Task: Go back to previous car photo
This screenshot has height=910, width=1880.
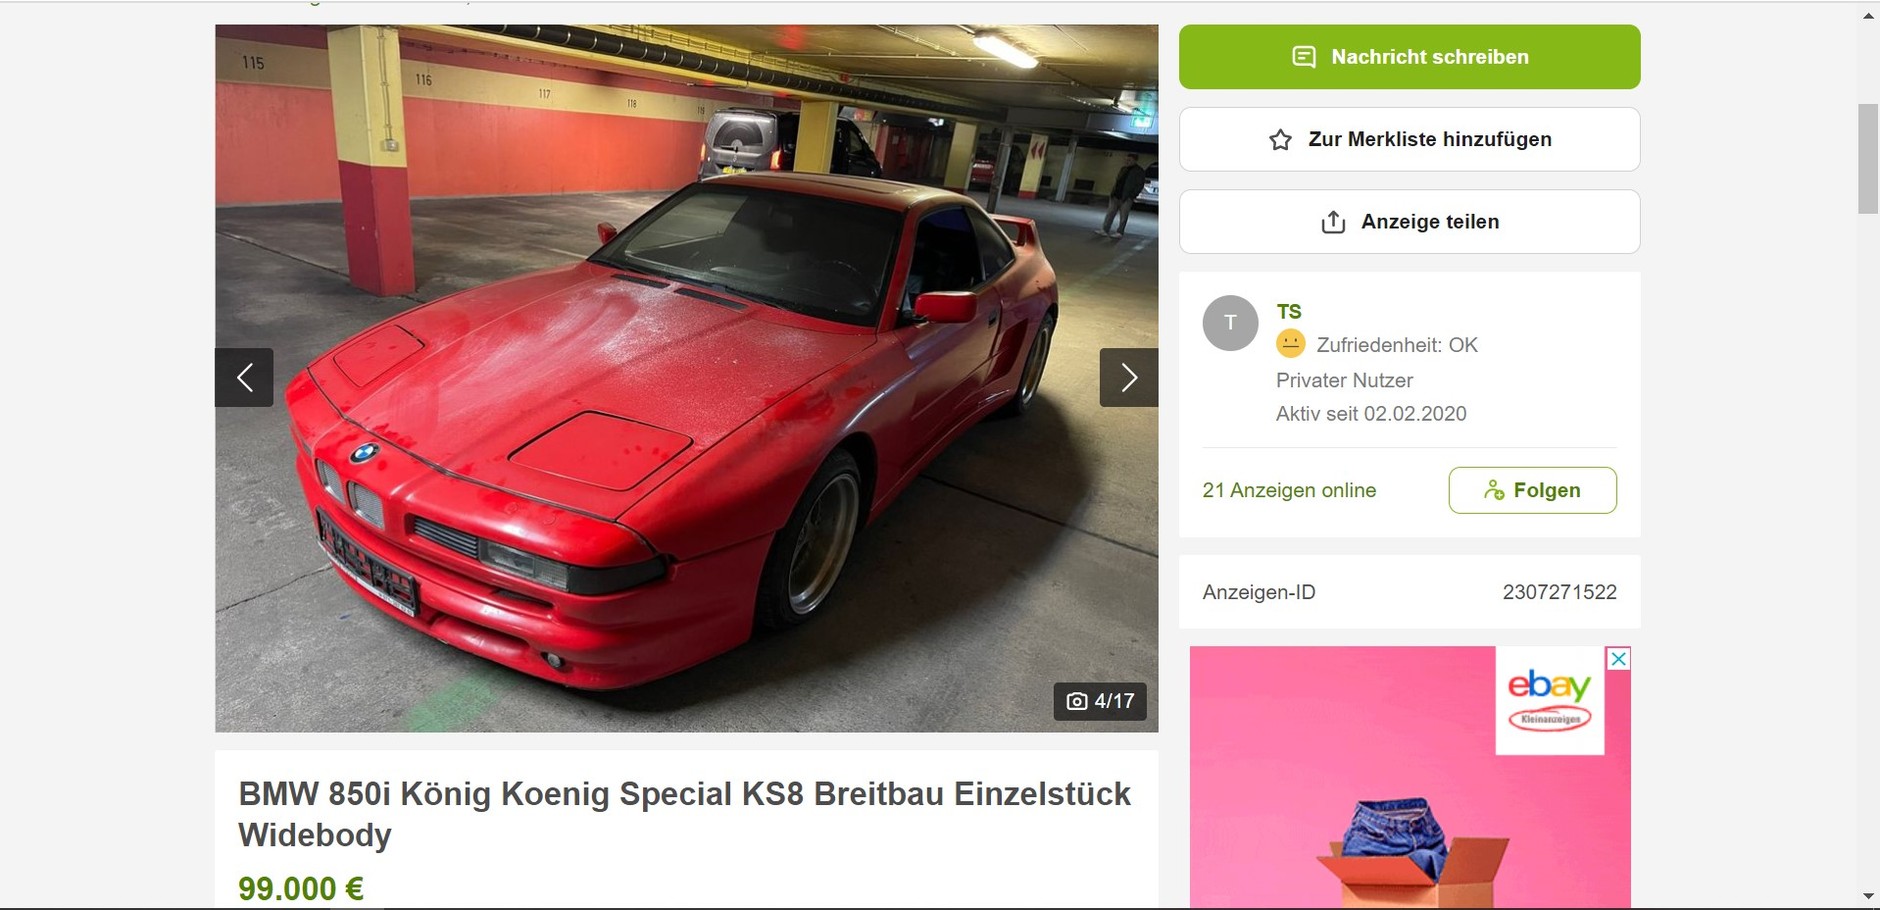Action: click(244, 377)
